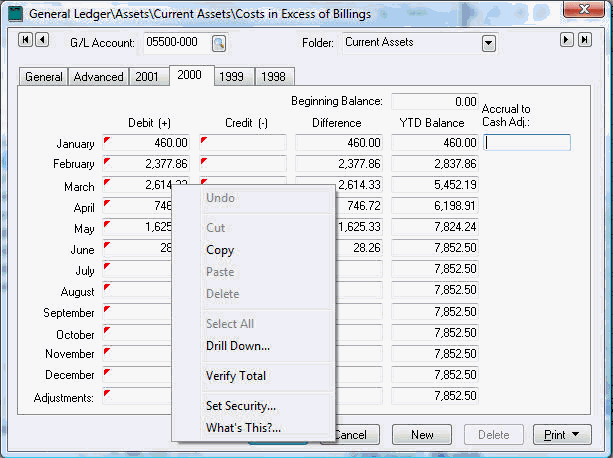
Task: Open G/L Account lookup magnifier
Action: [x=219, y=43]
